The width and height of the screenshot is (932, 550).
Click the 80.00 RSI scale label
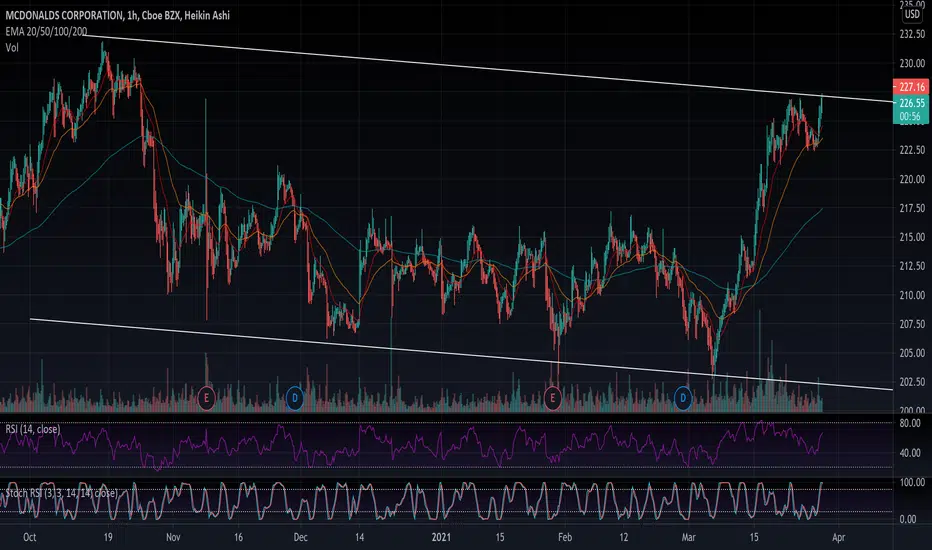[x=910, y=423]
